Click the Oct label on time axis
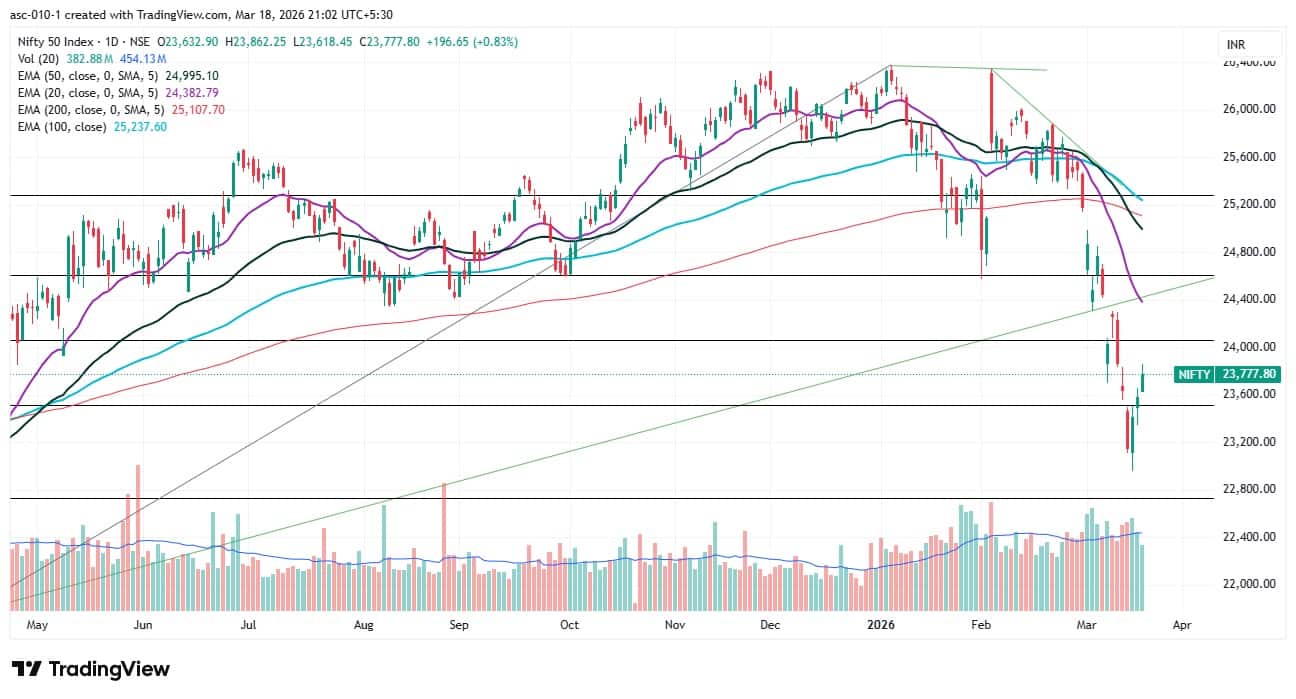The image size is (1296, 699). (x=569, y=624)
